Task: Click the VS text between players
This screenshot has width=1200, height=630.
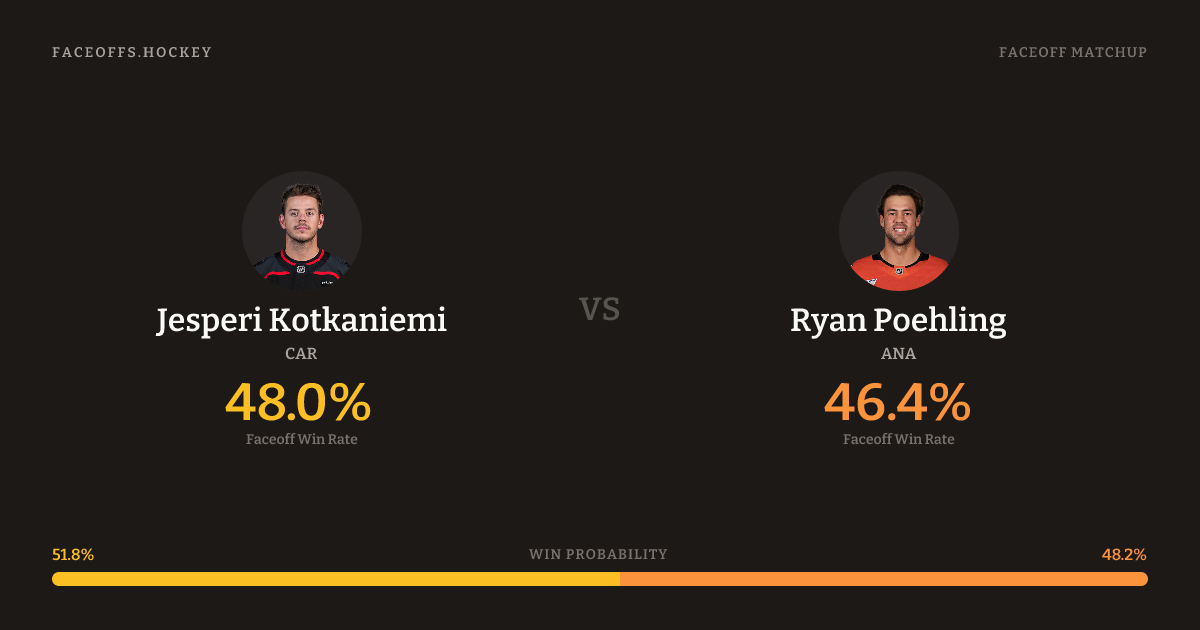Action: point(600,309)
